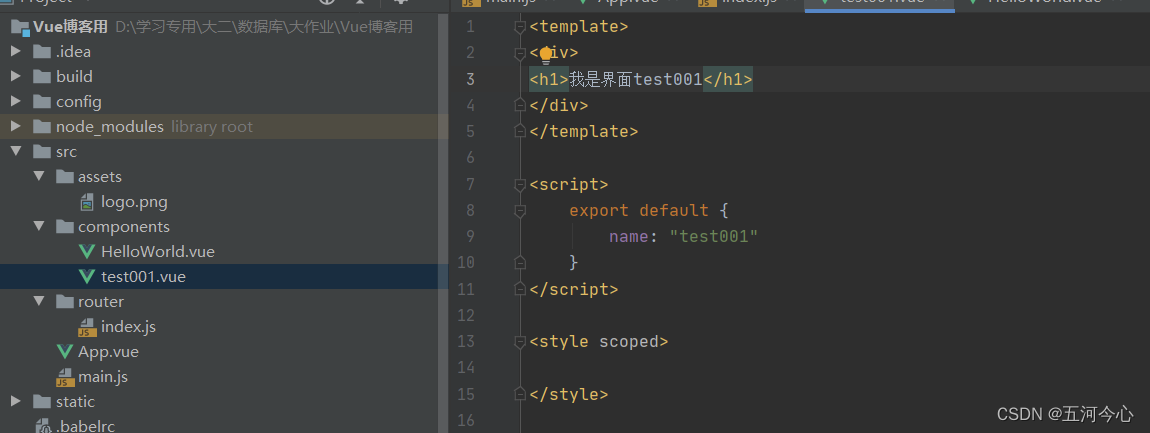Click the index.js JavaScript file icon
The image size is (1150, 433).
(87, 327)
